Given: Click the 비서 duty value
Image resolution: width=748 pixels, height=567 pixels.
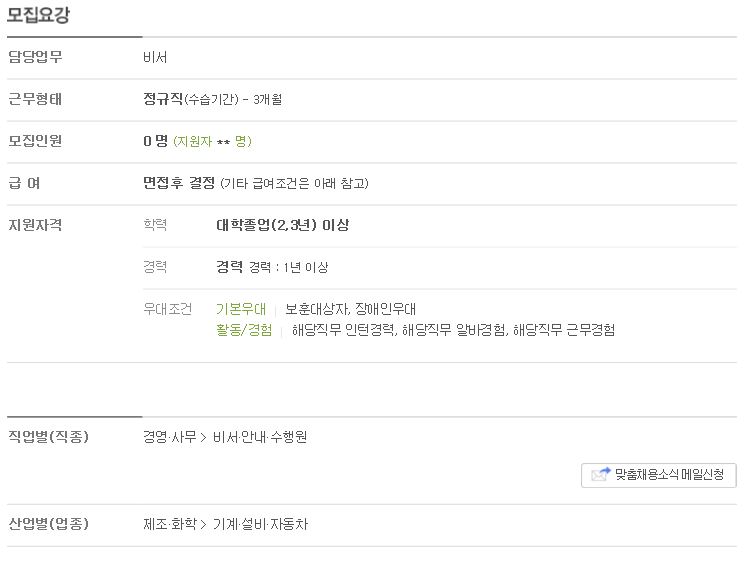Looking at the screenshot, I should [155, 57].
